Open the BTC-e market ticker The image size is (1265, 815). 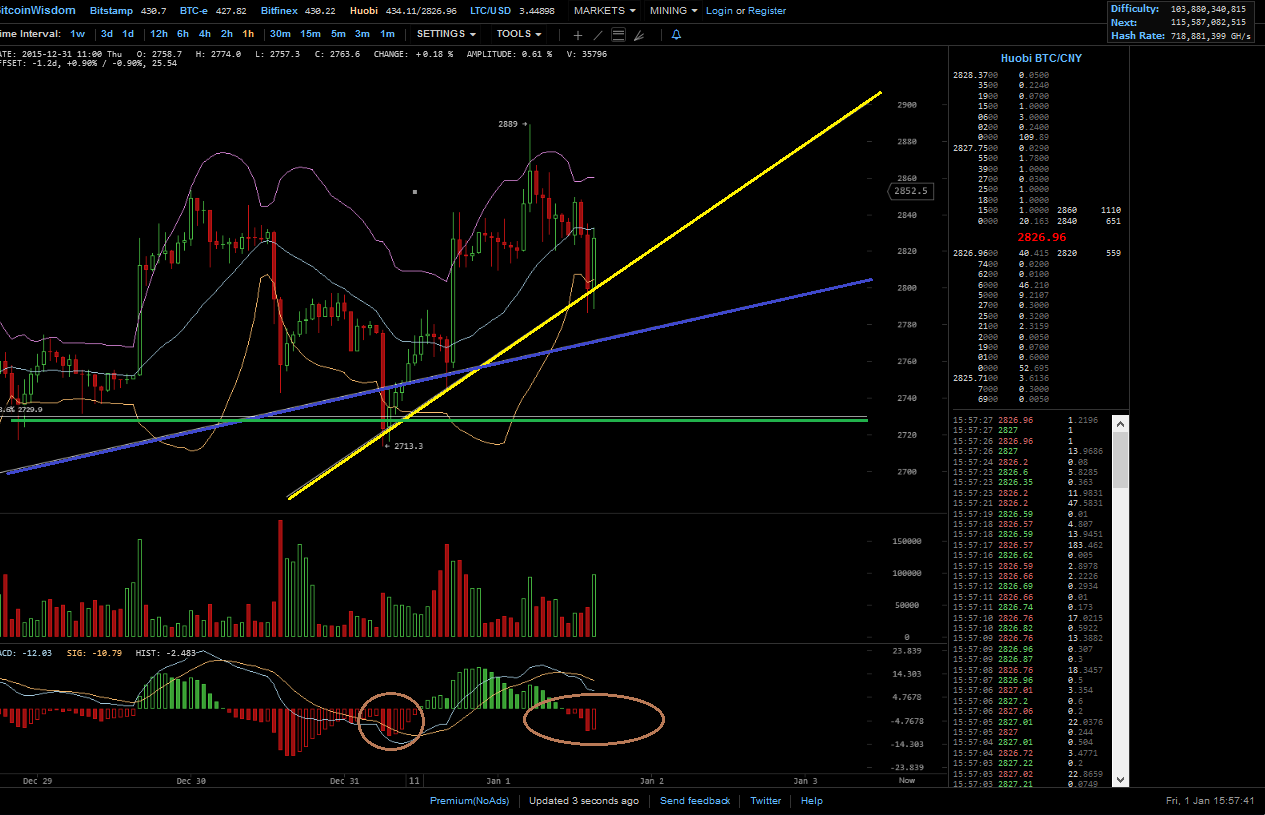(213, 11)
